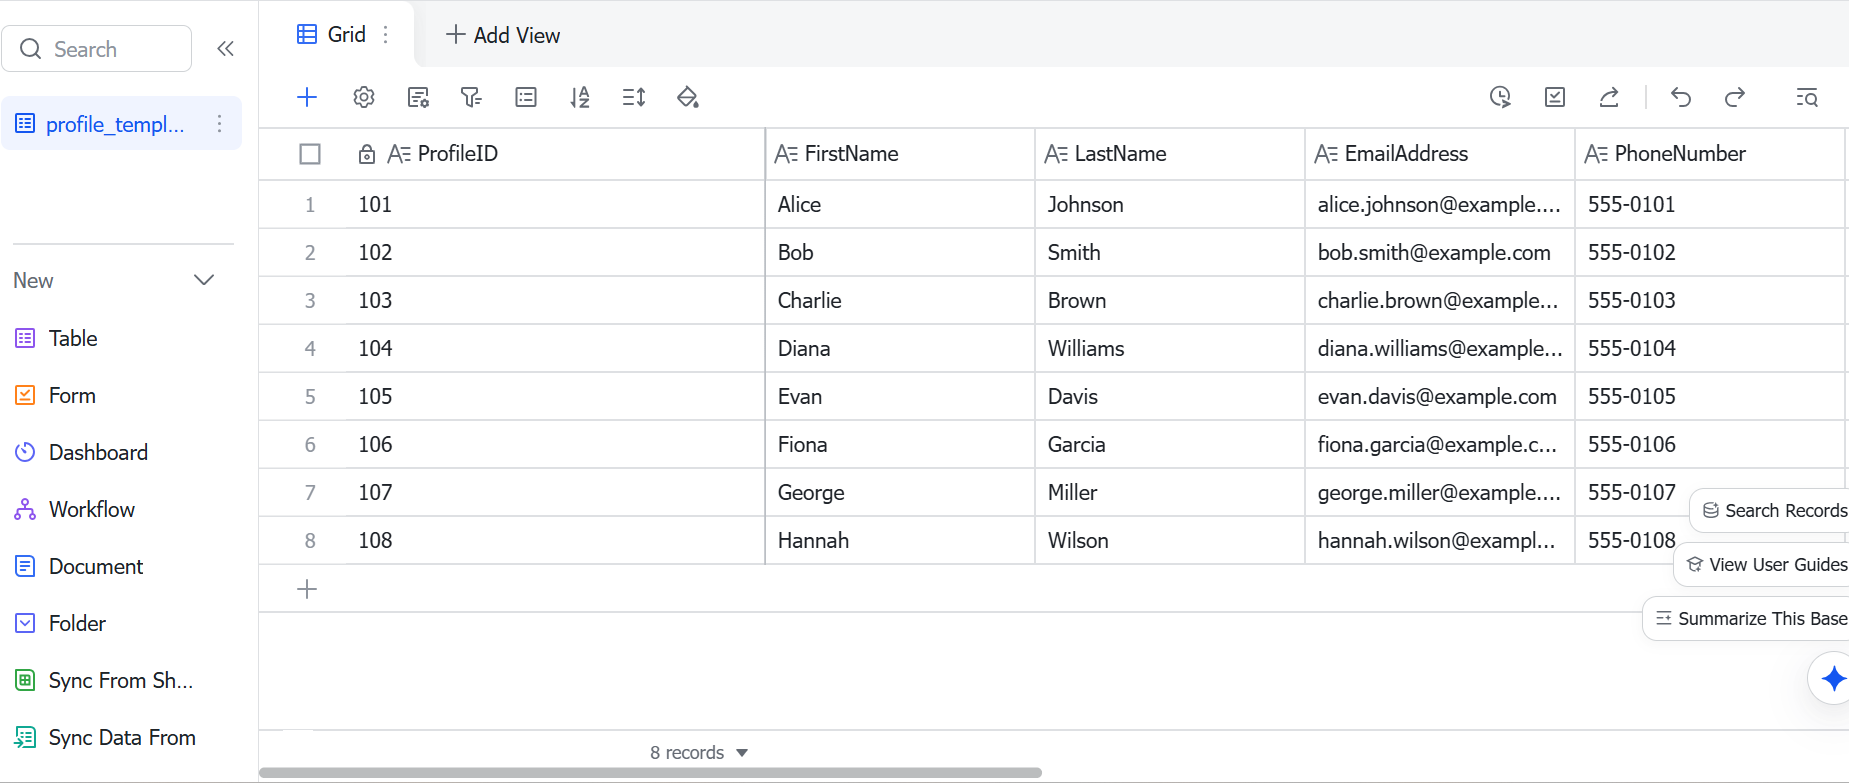This screenshot has height=783, width=1849.
Task: Select cell 'bob.smith@example.com'
Action: pos(1440,252)
